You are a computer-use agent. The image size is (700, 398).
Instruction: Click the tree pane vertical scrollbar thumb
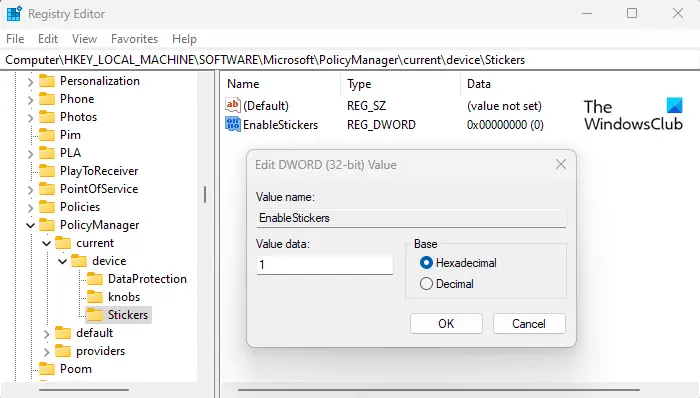[x=205, y=195]
